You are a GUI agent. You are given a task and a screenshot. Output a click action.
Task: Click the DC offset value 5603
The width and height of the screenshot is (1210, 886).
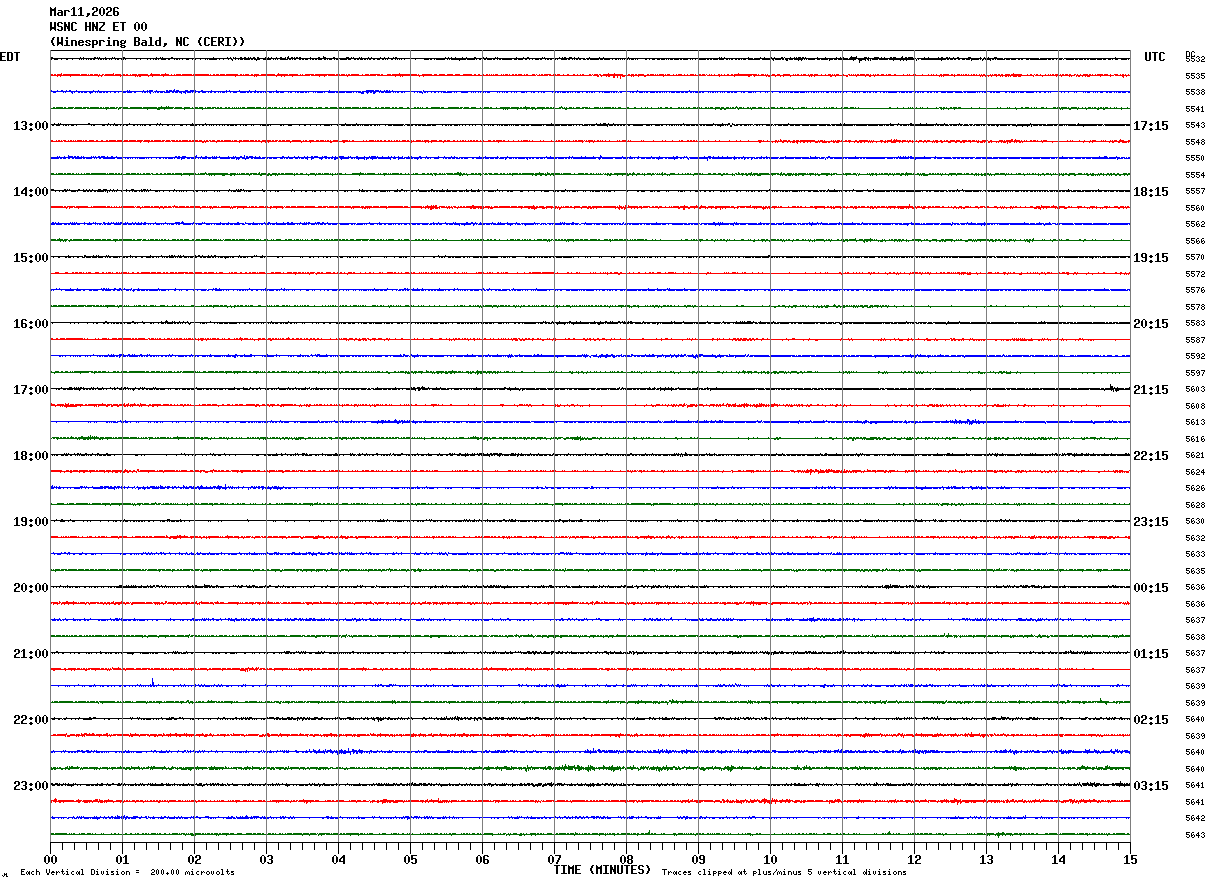1195,390
